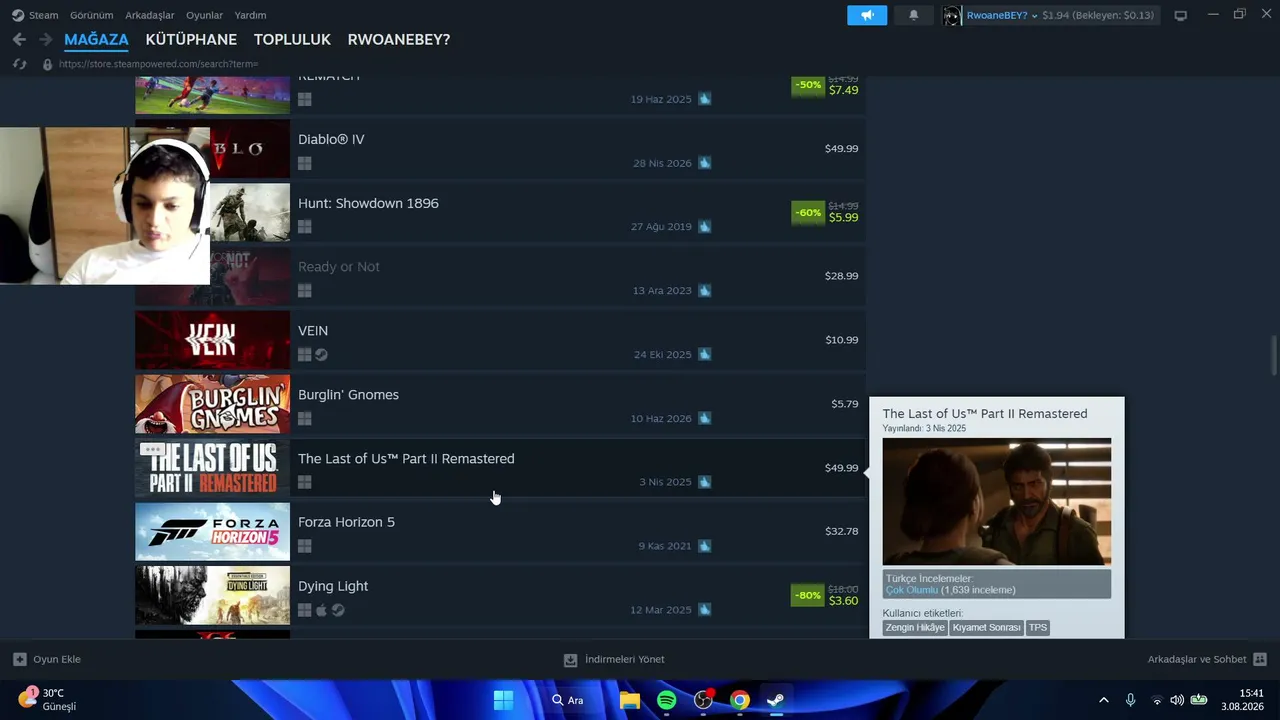Click the Burglin' Gnomes thumbnail
The image size is (1280, 720).
click(x=212, y=404)
